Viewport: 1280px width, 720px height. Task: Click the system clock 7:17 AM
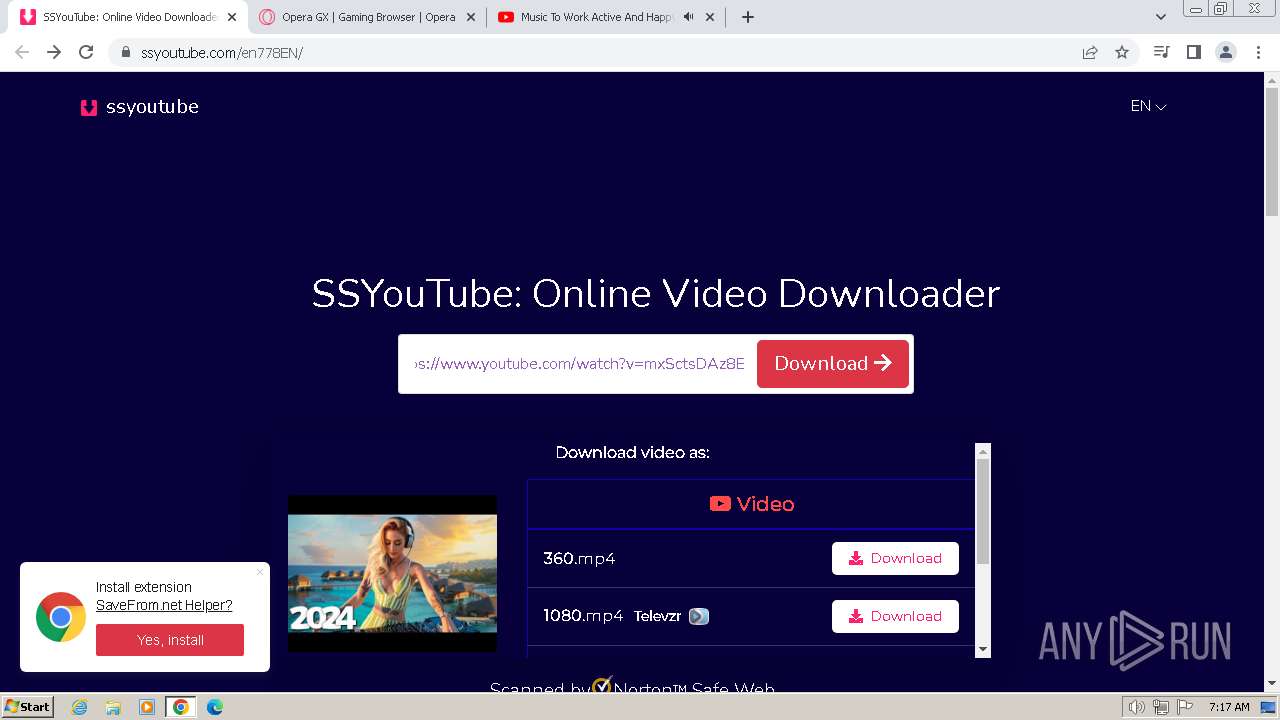(x=1229, y=707)
